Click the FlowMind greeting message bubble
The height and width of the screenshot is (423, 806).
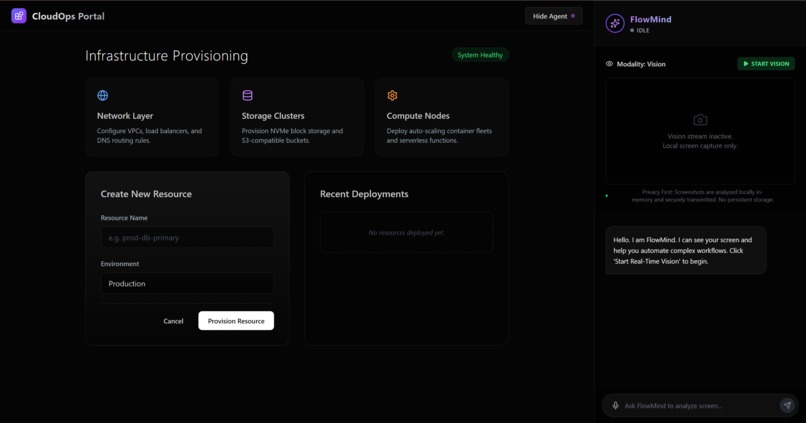(686, 250)
